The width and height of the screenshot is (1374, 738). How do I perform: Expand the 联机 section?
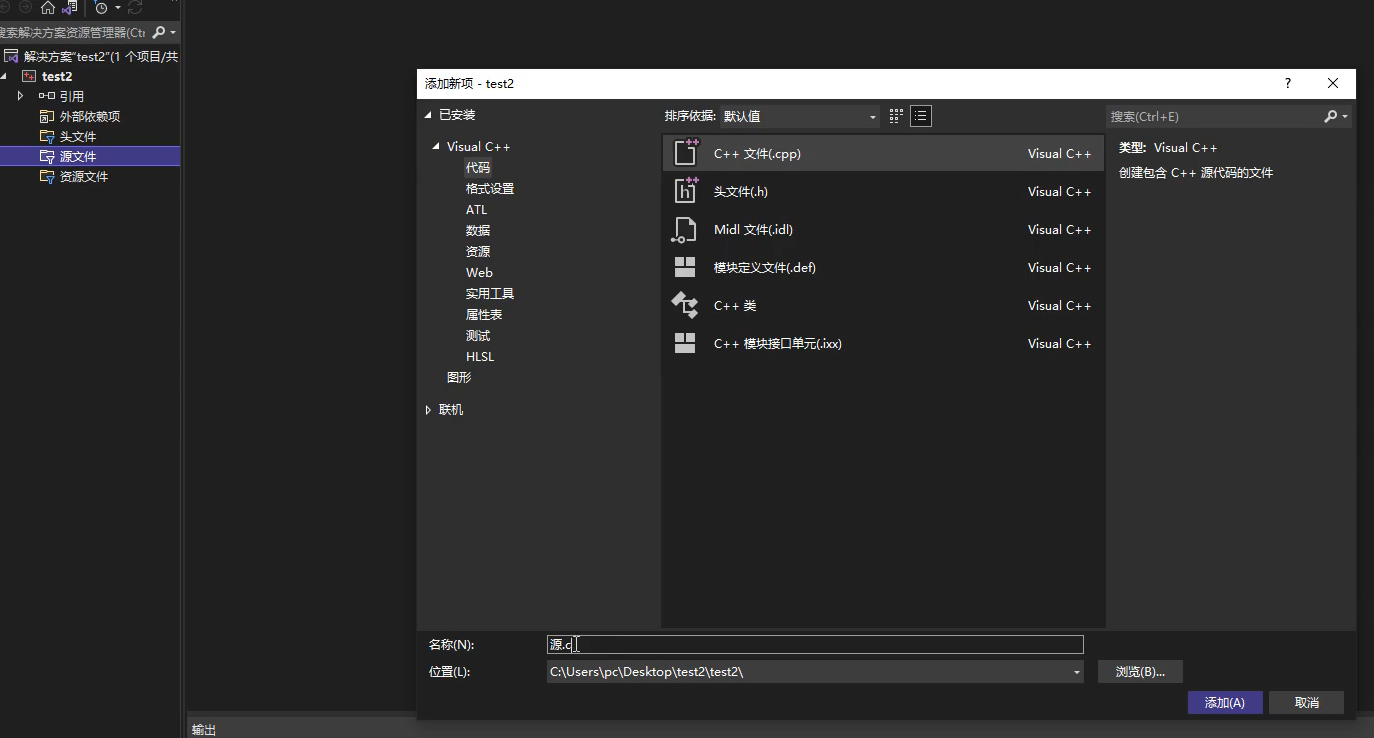pyautogui.click(x=429, y=409)
